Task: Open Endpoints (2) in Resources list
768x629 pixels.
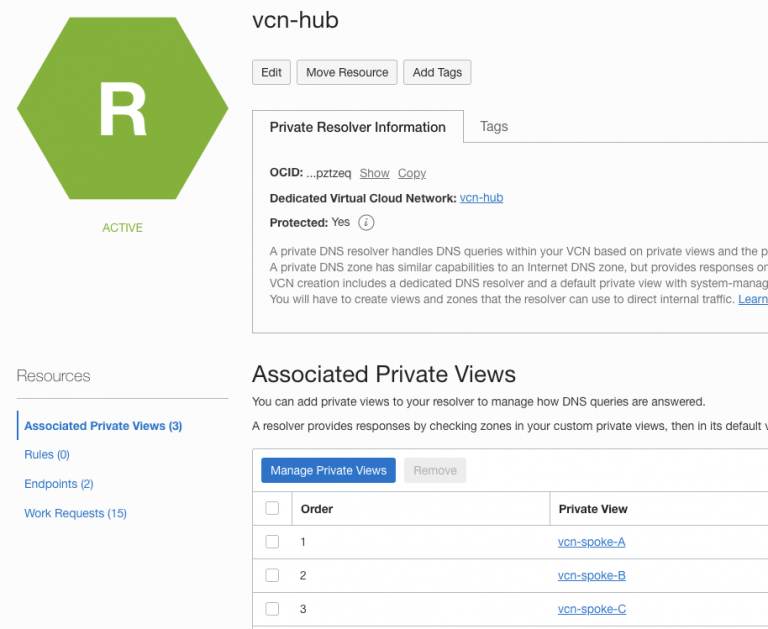Action: (x=58, y=484)
